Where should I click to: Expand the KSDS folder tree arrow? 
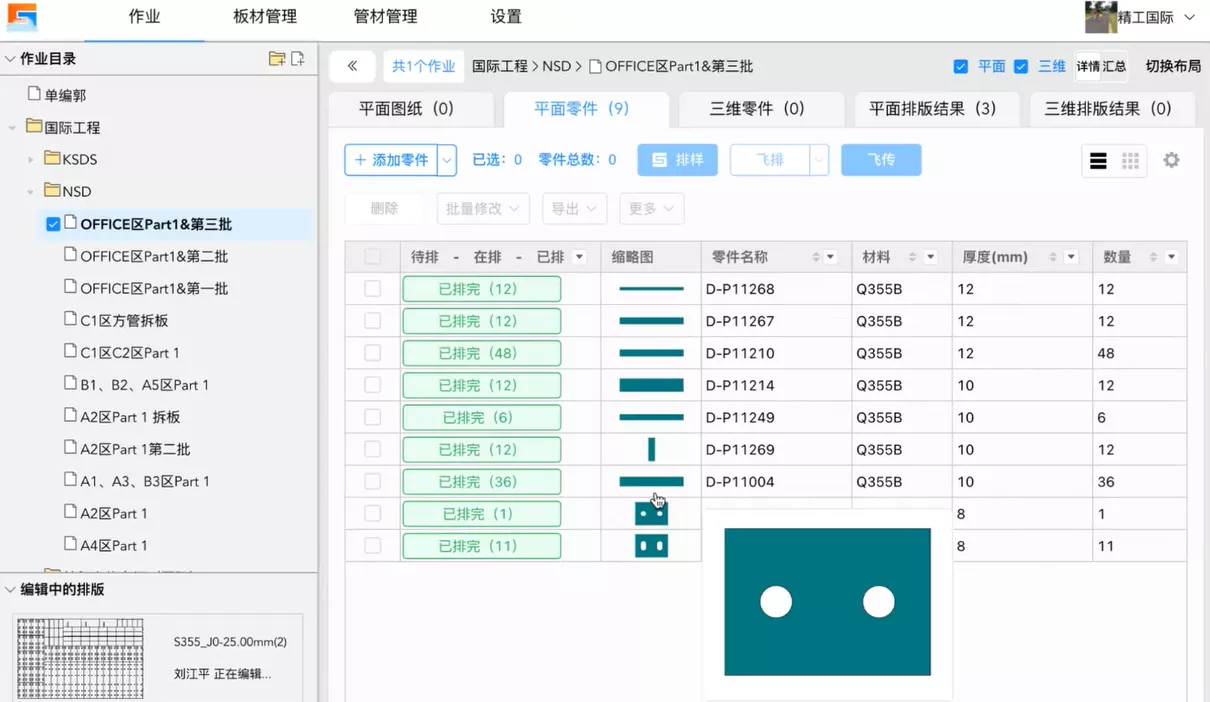pos(31,159)
